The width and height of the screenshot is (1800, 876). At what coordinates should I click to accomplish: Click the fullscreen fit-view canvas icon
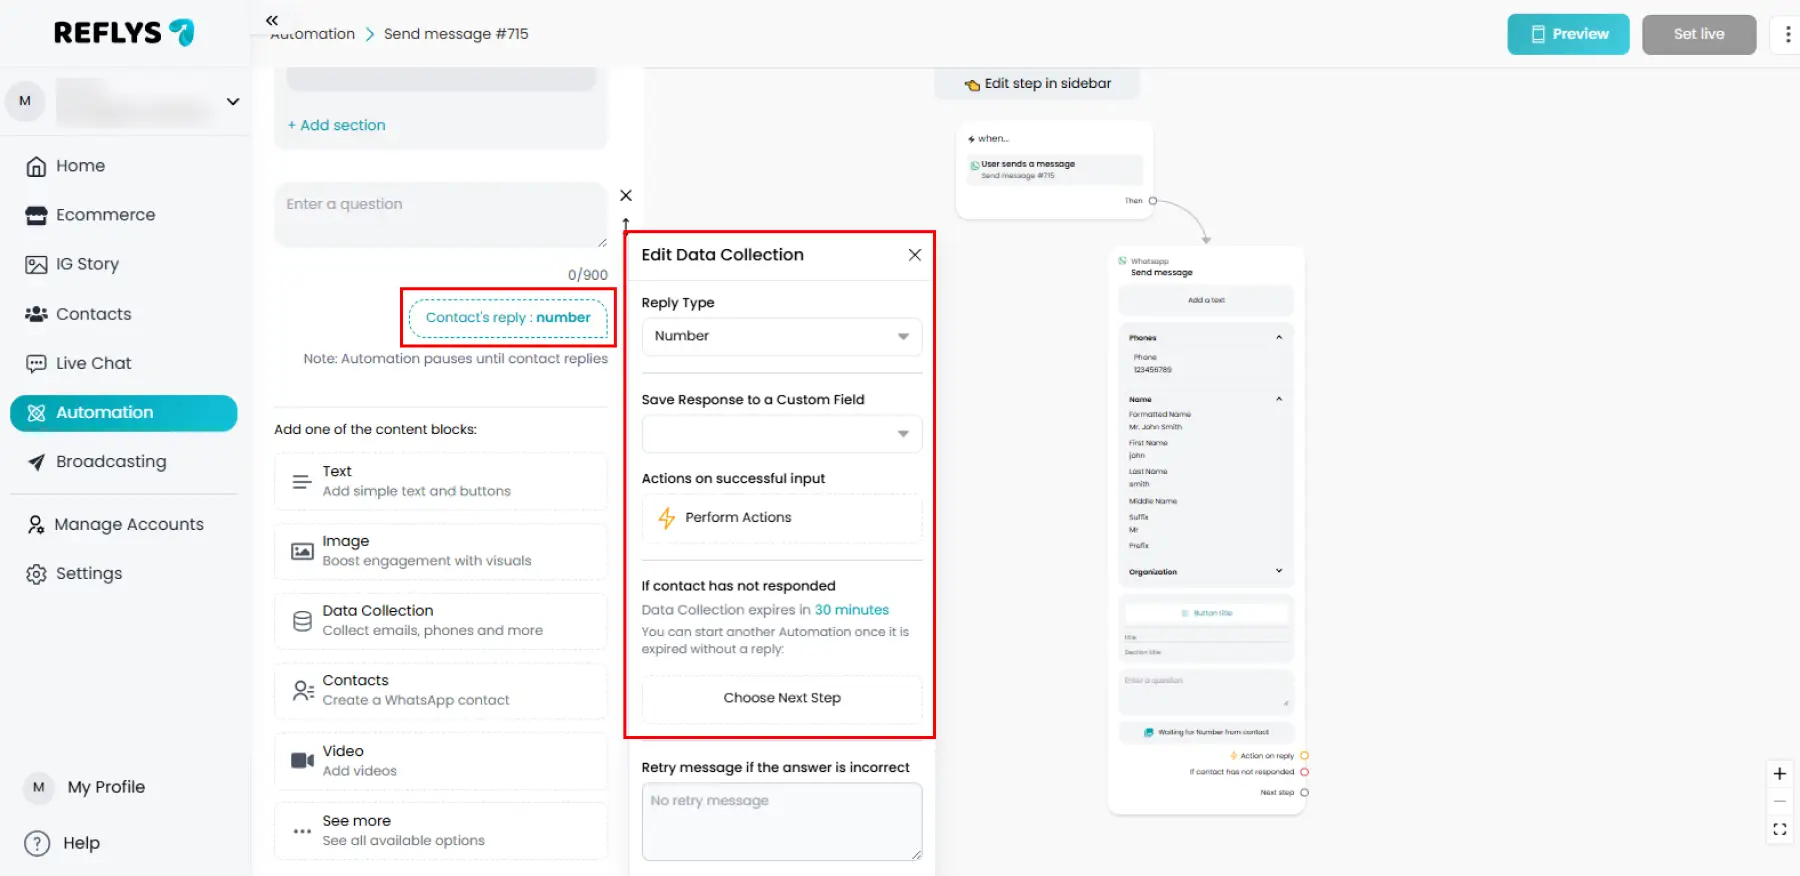(1779, 829)
